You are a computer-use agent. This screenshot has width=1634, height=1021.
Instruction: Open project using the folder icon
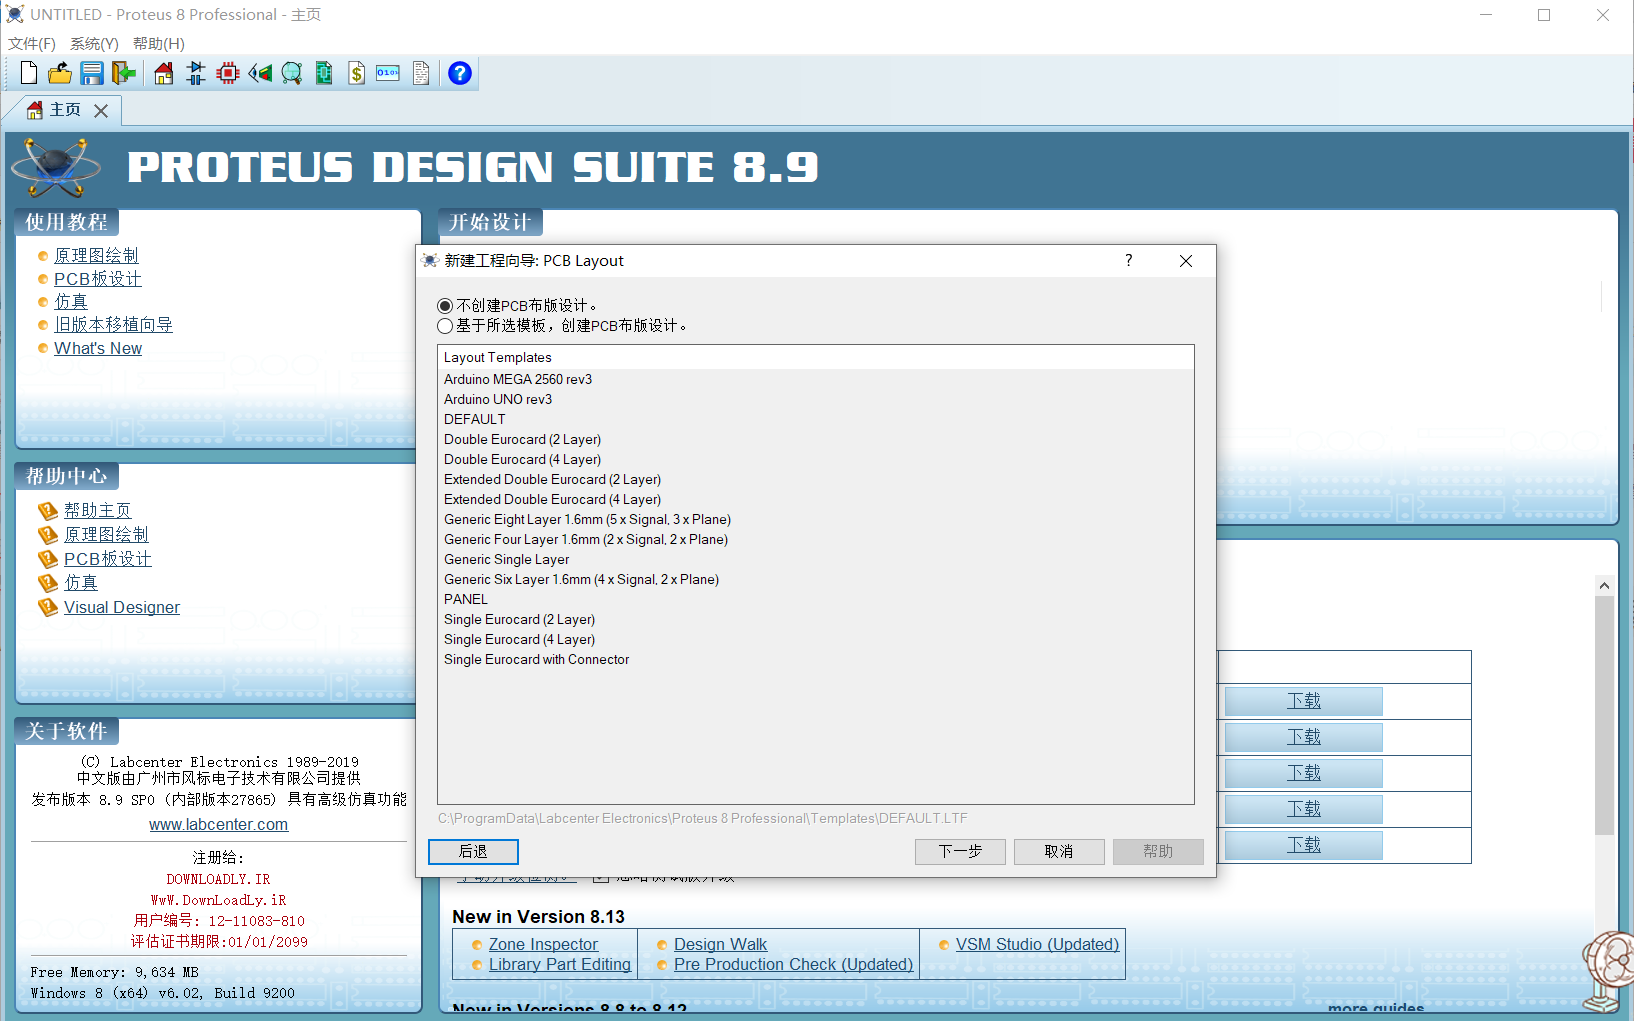click(60, 73)
